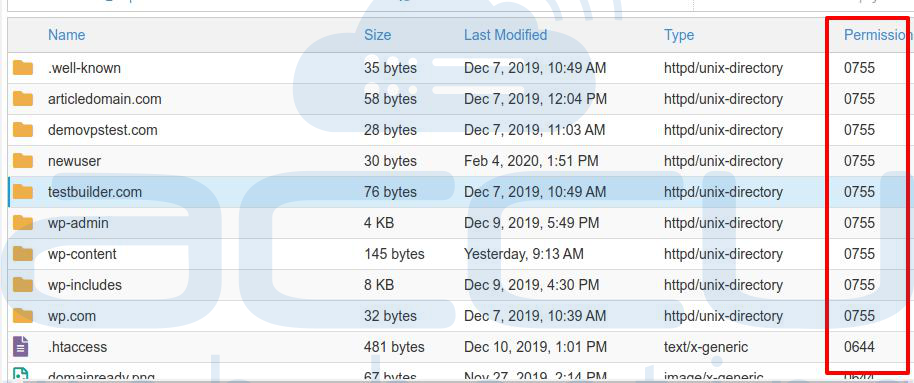Select the wp-includes folder name
Image resolution: width=914 pixels, height=383 pixels.
[x=85, y=285]
